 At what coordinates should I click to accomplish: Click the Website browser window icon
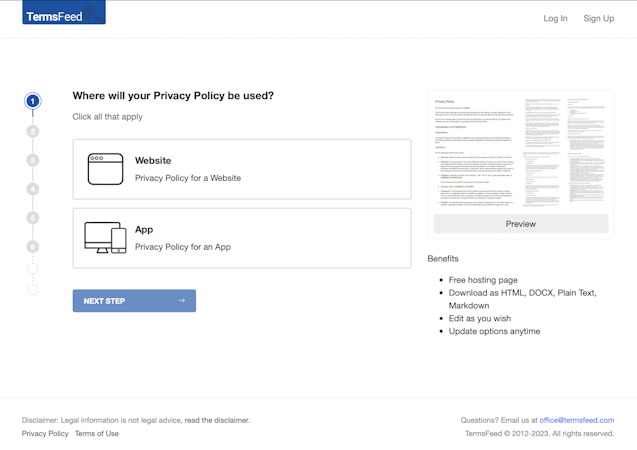point(105,169)
